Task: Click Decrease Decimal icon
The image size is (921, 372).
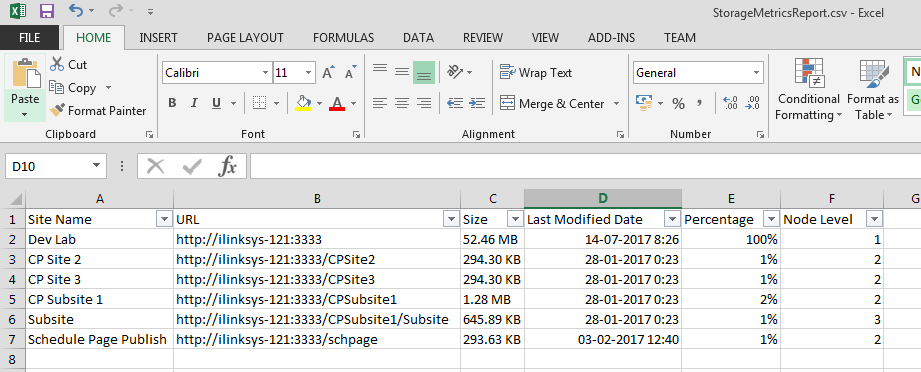Action: coord(752,103)
